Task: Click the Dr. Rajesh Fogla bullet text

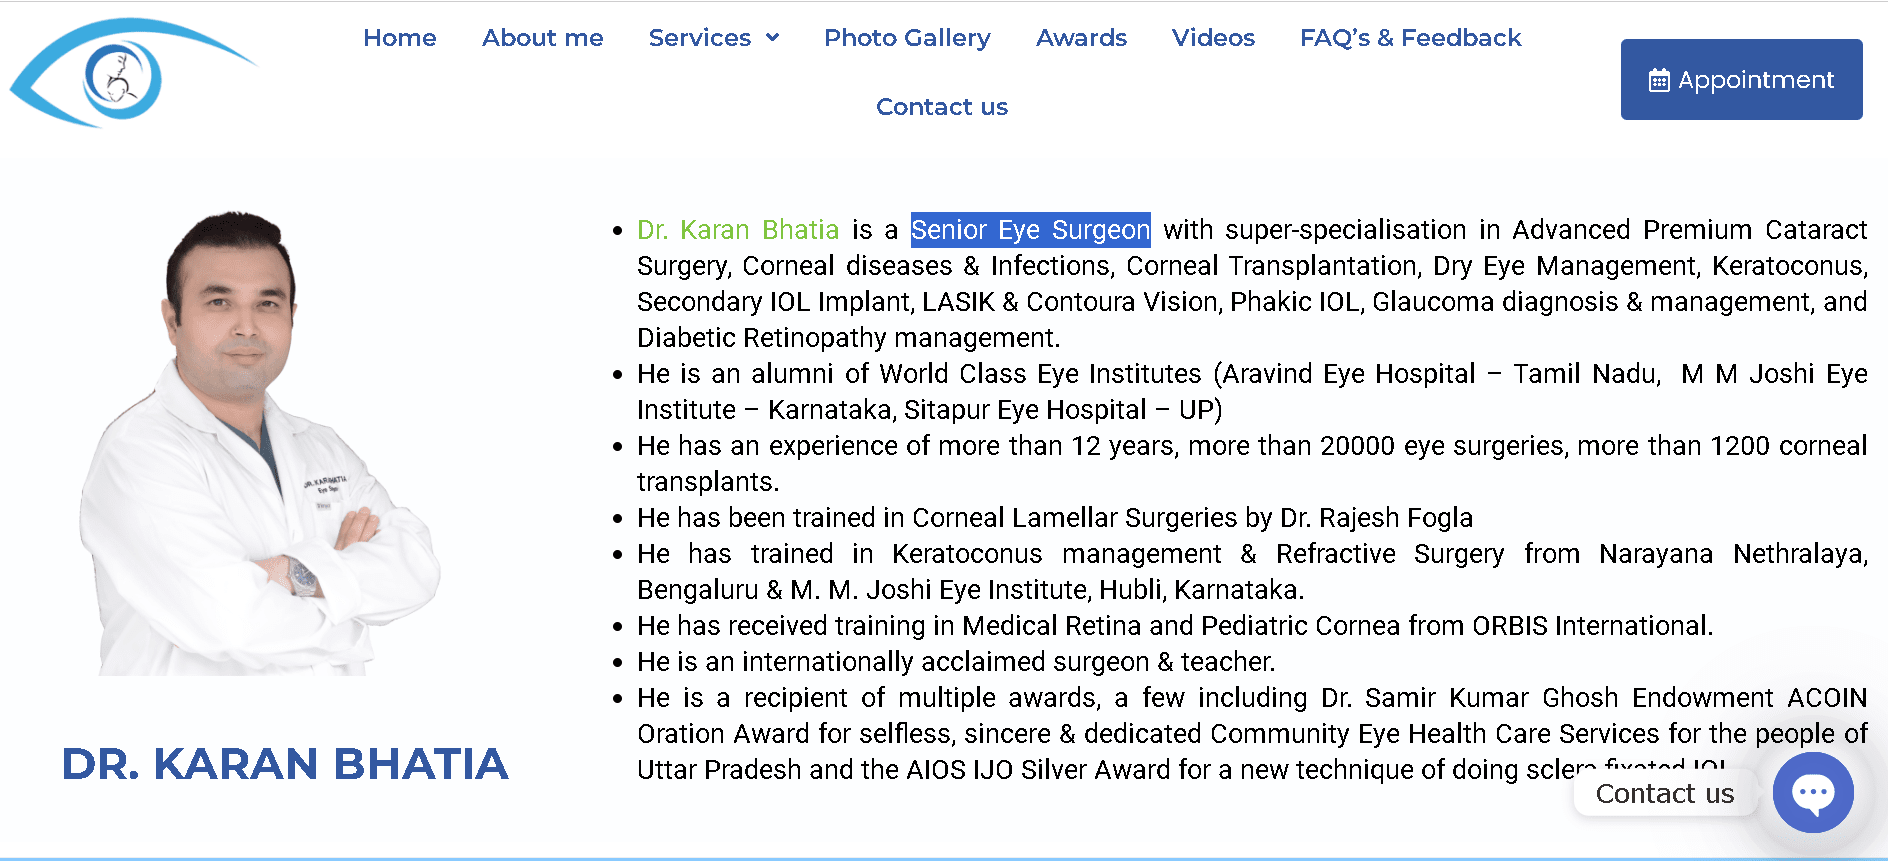Action: point(1054,518)
